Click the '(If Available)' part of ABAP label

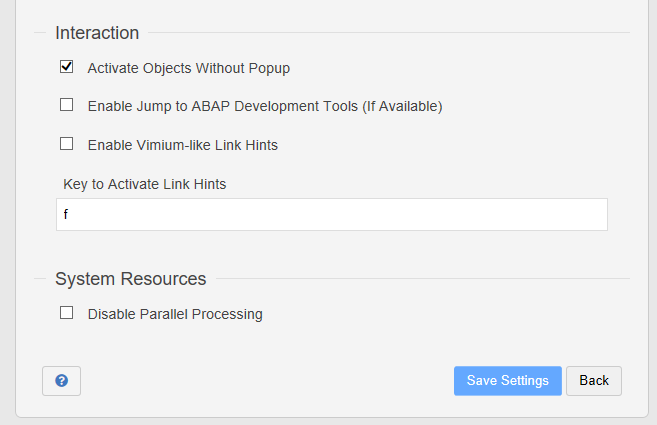click(402, 106)
